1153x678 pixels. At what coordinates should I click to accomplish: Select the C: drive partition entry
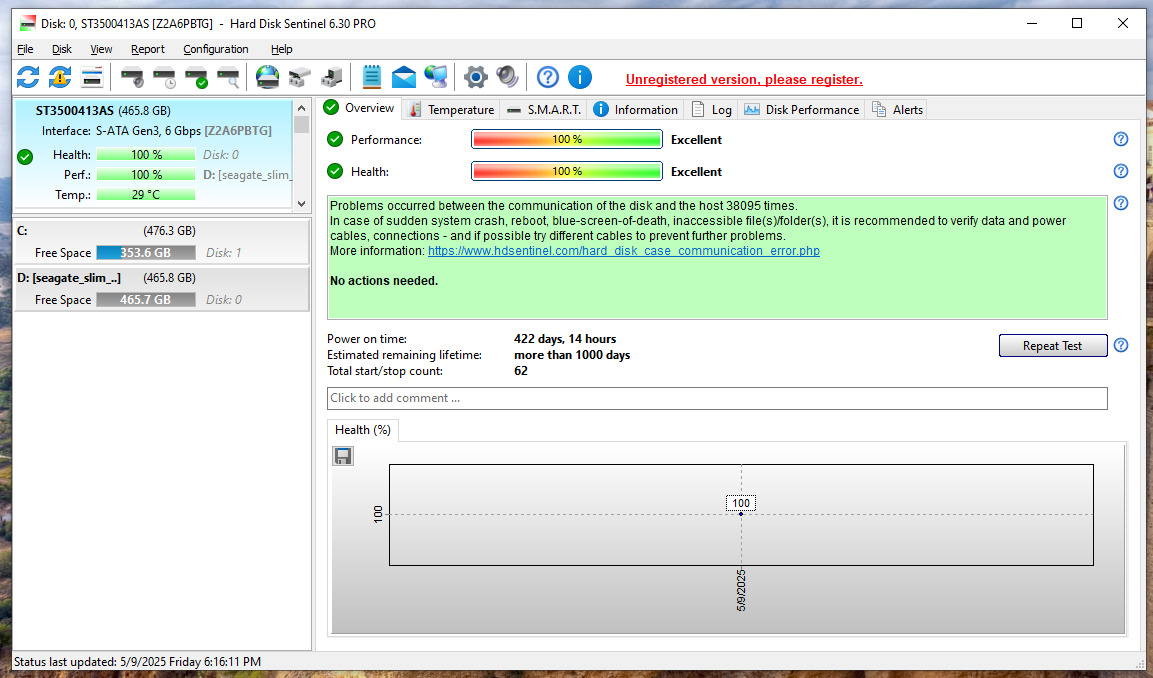click(162, 242)
